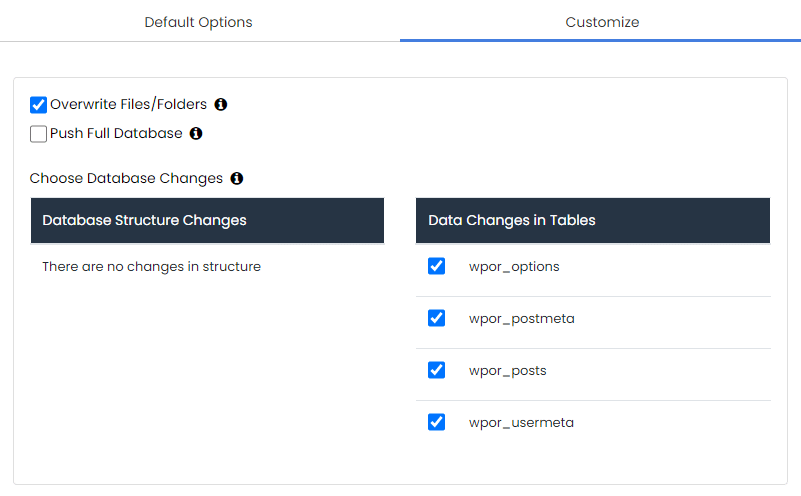This screenshot has height=496, width=801.
Task: Switch to the Default Options tab
Action: pos(199,22)
